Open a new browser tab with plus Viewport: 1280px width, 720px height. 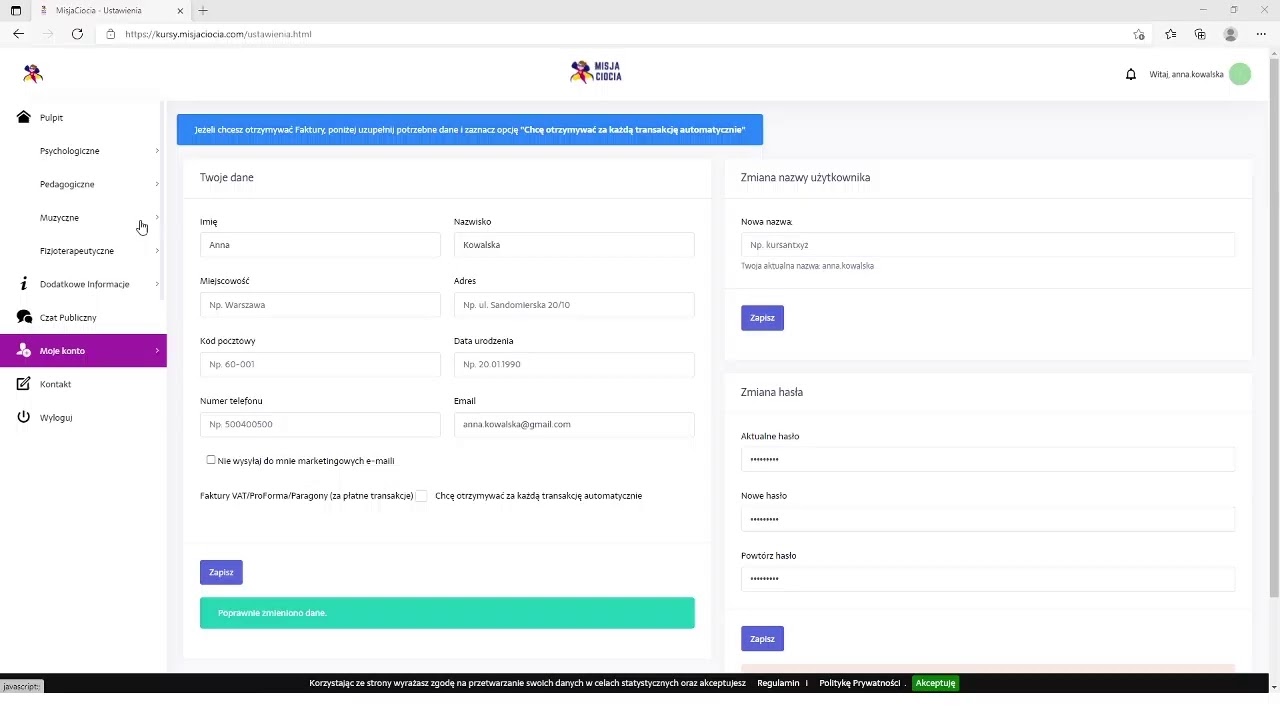pos(203,10)
